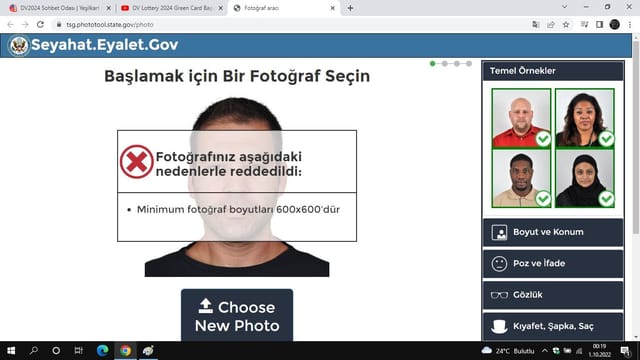Open the Boyut ve Konum section
Image resolution: width=640 pixels, height=360 pixels.
[x=553, y=232]
